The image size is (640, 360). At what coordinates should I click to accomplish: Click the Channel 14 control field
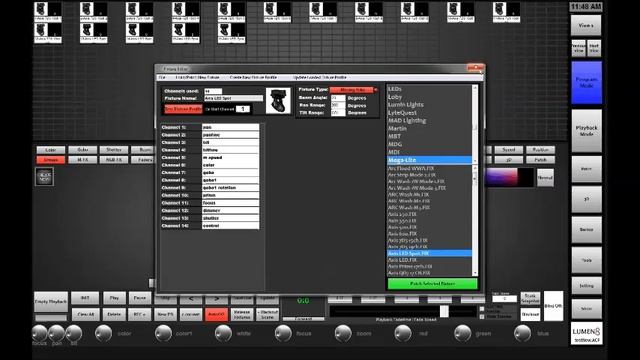coord(231,225)
